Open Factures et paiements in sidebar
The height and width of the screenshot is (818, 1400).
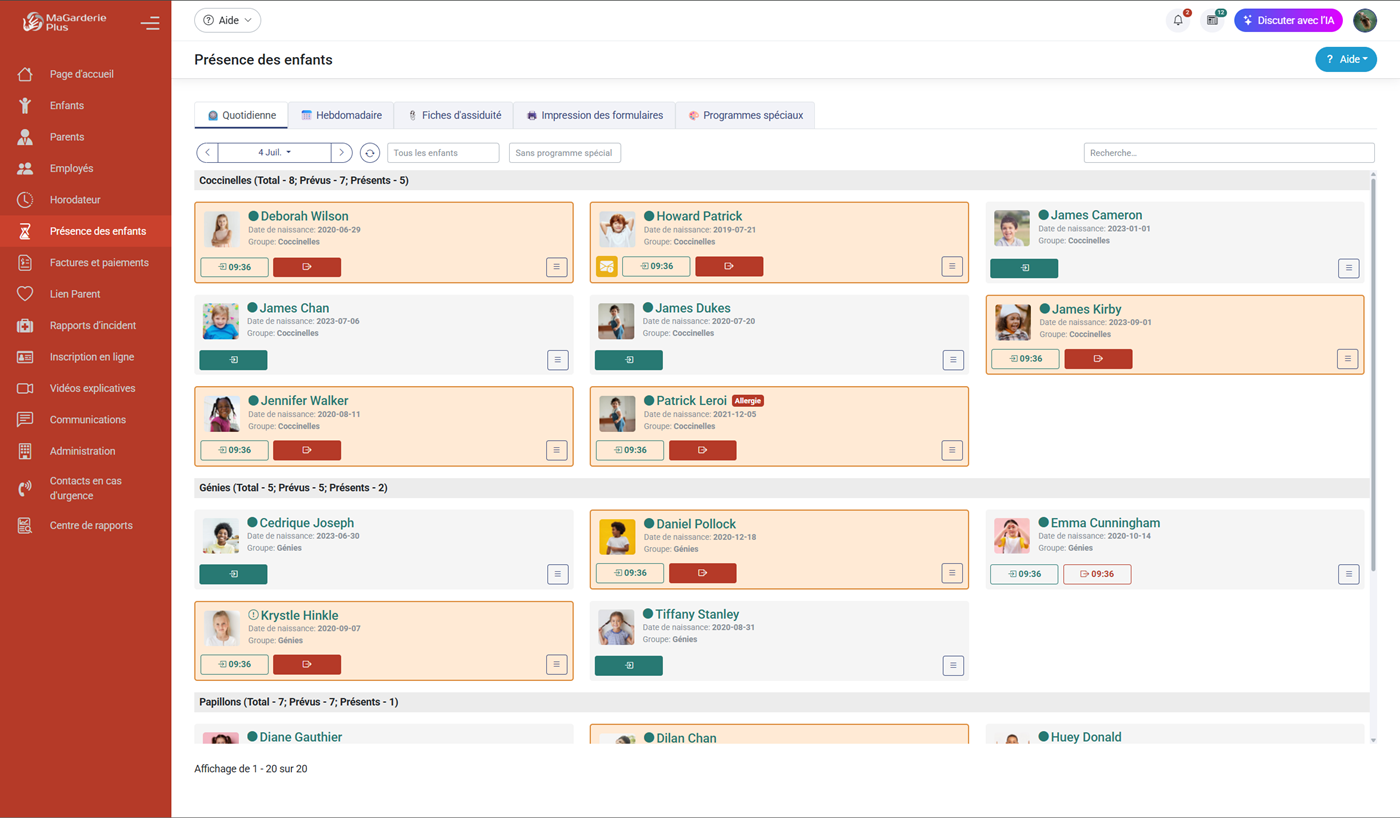(x=99, y=263)
